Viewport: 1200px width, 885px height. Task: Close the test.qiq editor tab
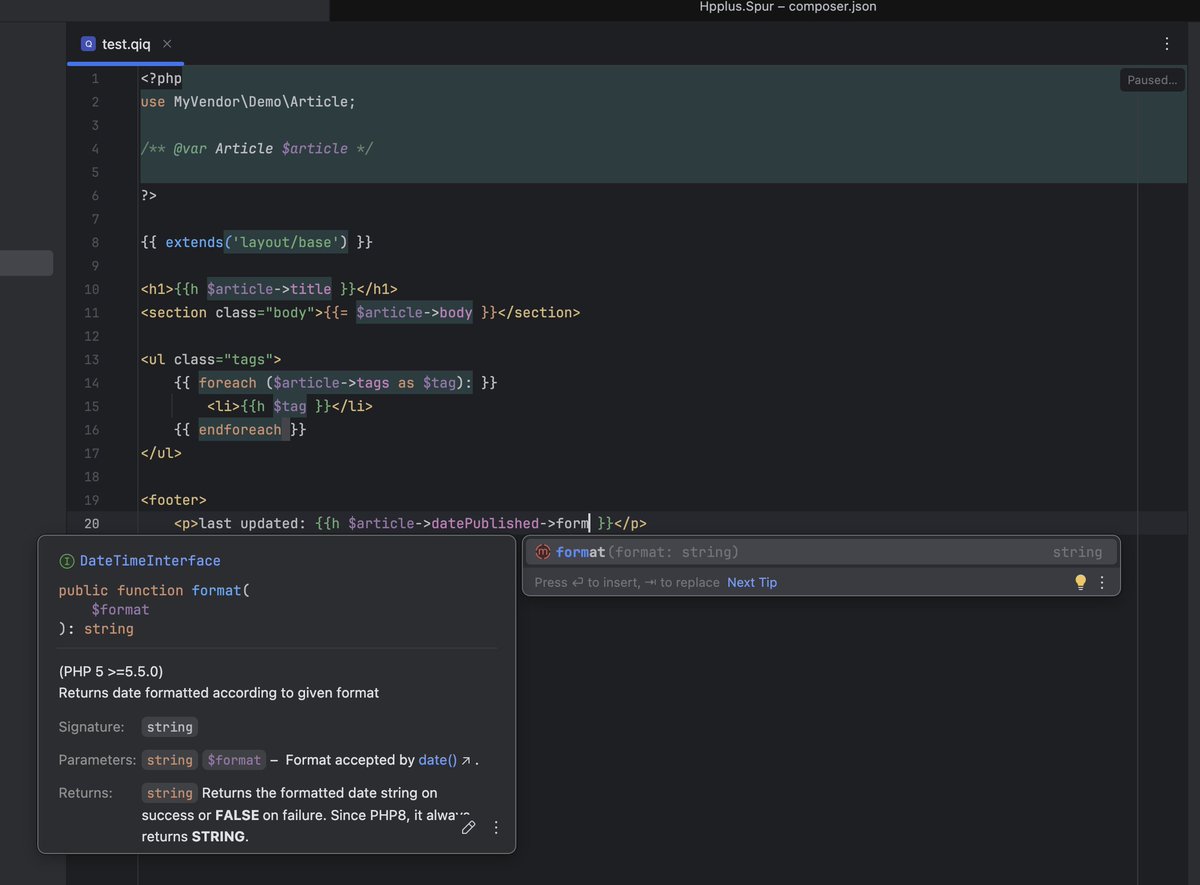point(167,44)
